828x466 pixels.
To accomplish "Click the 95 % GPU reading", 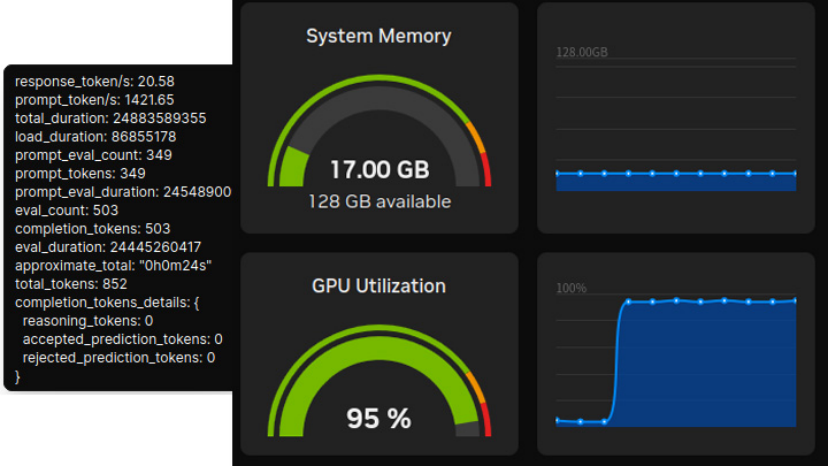I will (378, 419).
